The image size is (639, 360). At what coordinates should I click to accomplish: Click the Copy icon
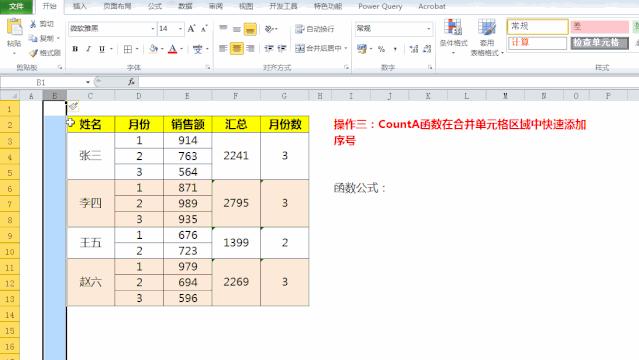33,39
